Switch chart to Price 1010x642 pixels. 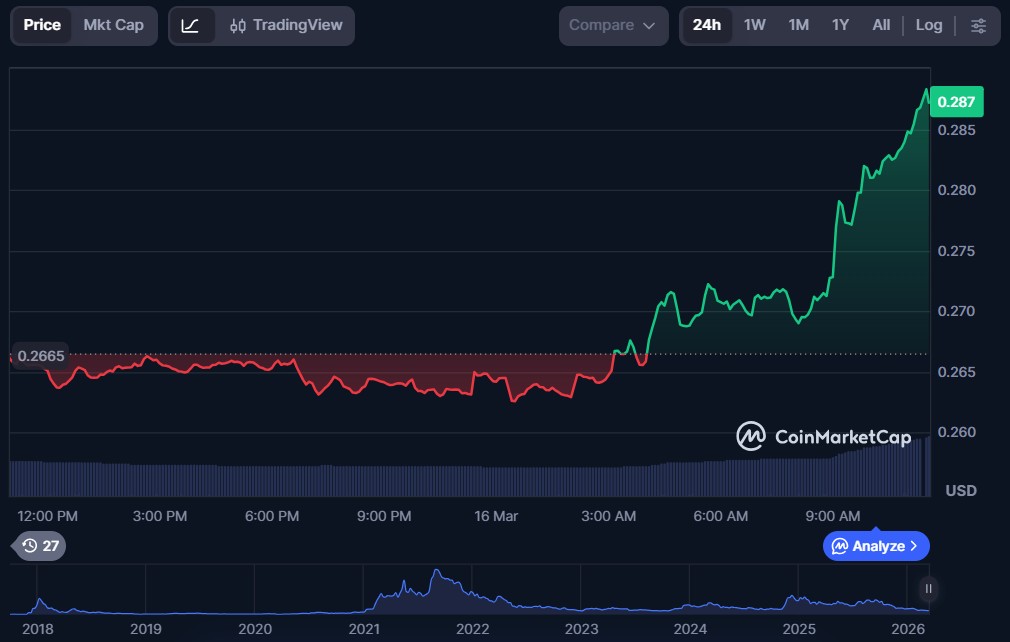[42, 26]
